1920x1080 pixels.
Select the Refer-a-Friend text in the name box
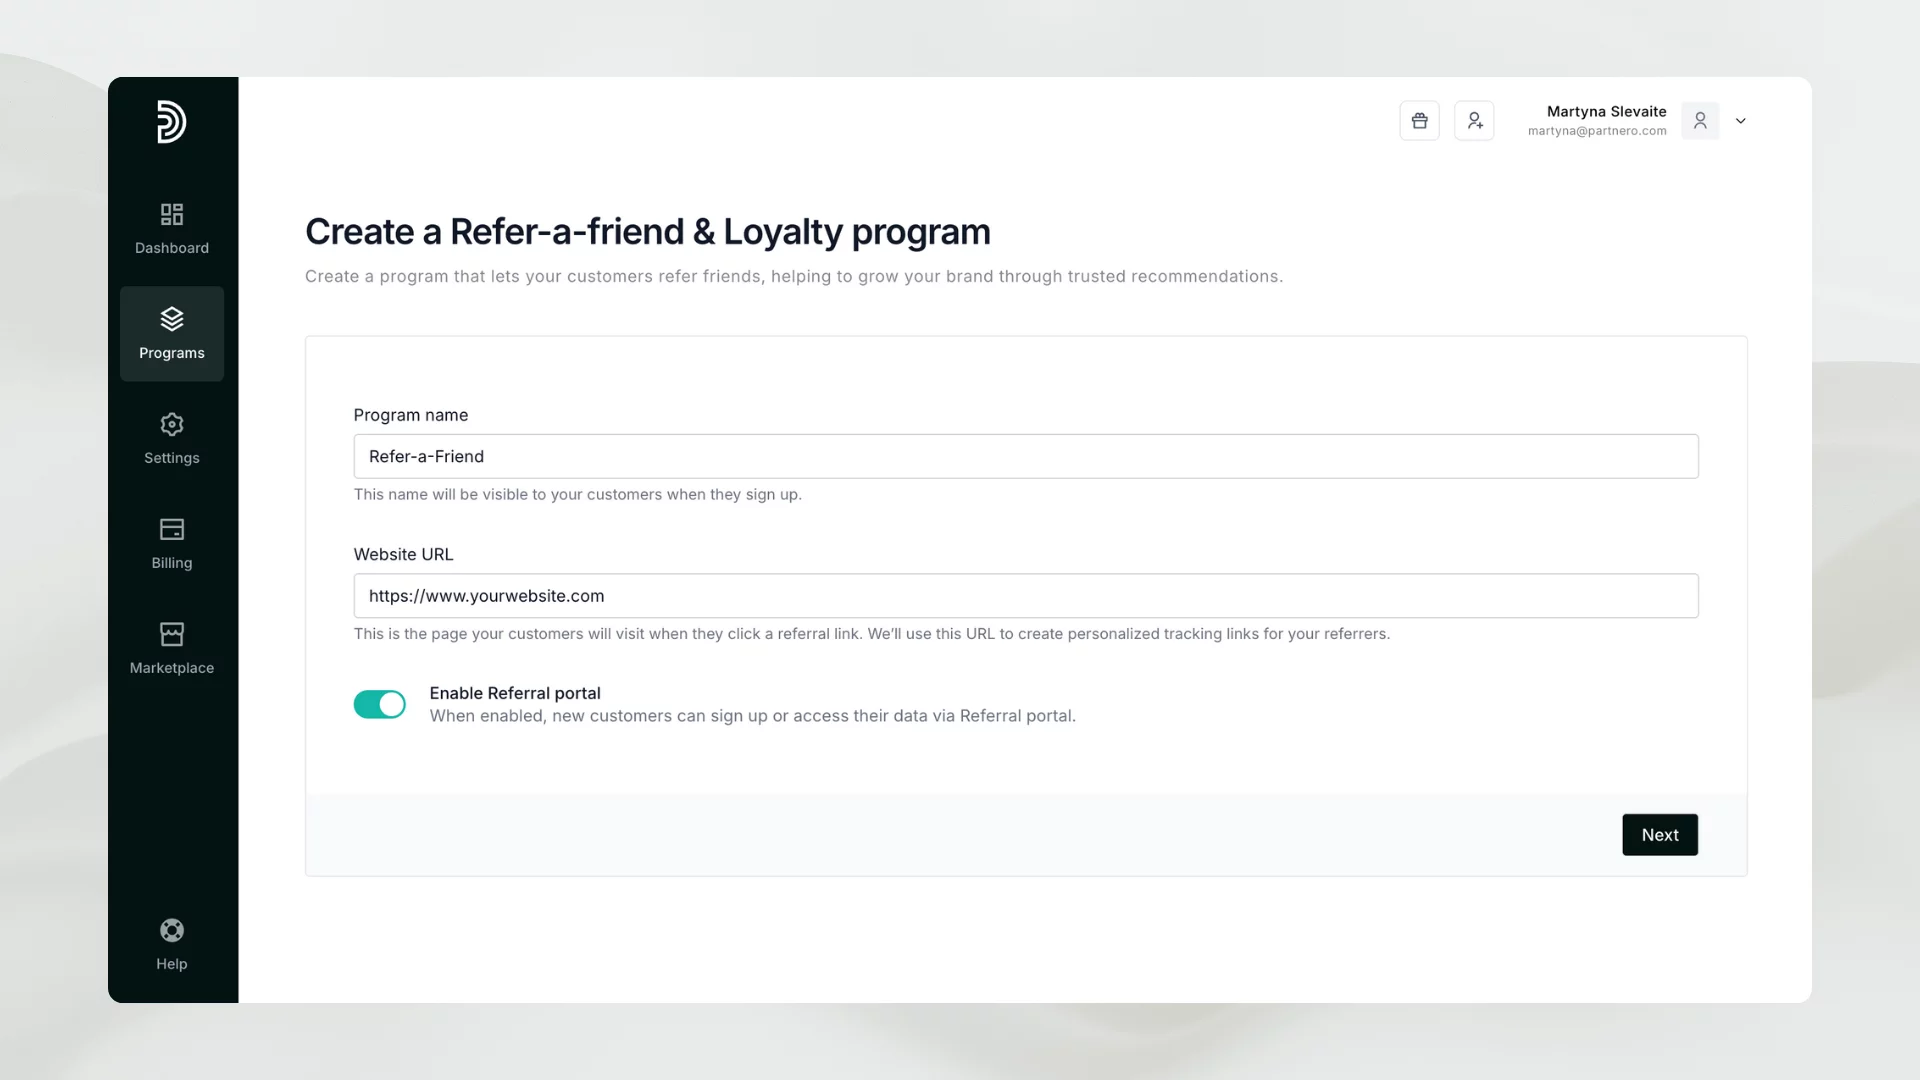[x=425, y=456]
